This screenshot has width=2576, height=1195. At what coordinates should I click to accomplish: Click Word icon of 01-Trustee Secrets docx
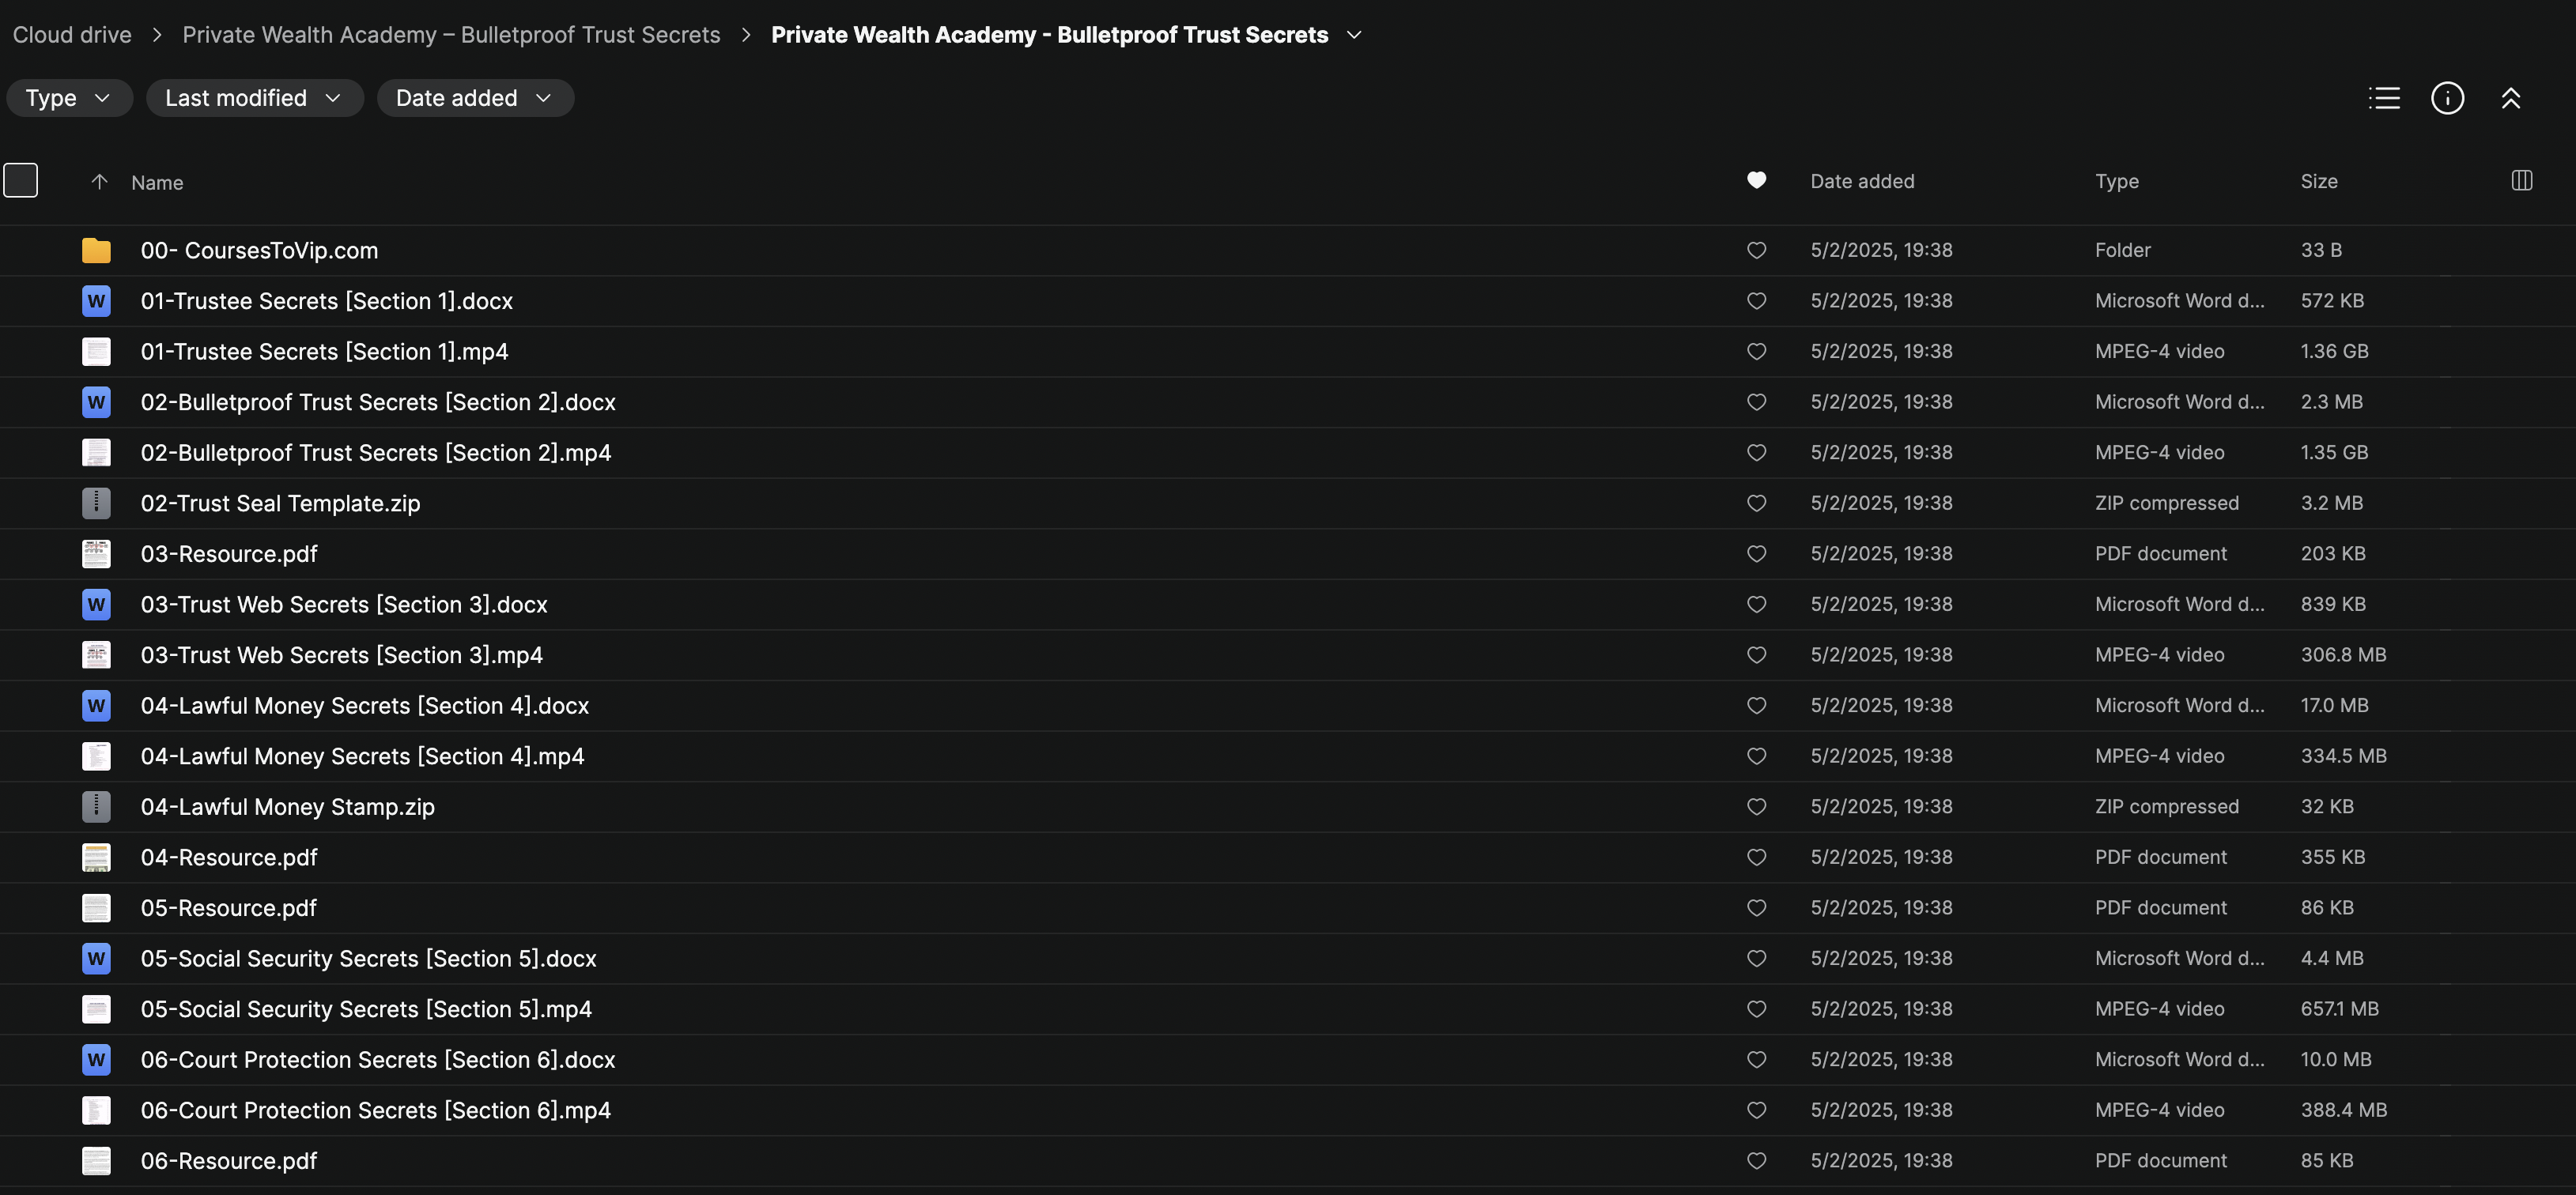pyautogui.click(x=96, y=301)
